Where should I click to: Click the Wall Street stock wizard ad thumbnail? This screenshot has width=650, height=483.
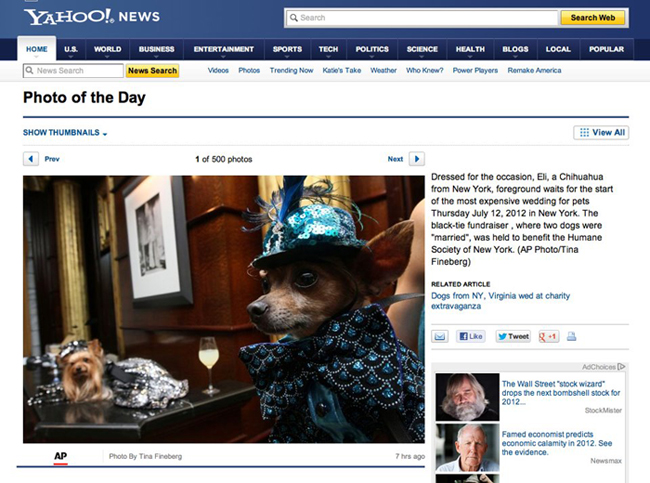[467, 397]
